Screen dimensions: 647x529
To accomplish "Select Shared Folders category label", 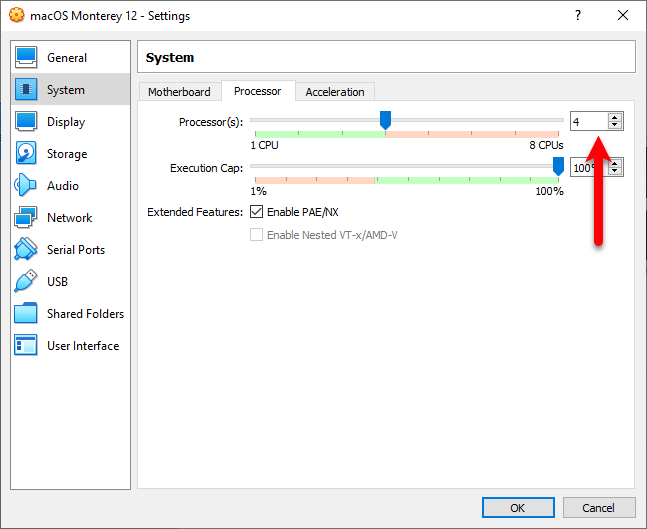I will point(85,314).
